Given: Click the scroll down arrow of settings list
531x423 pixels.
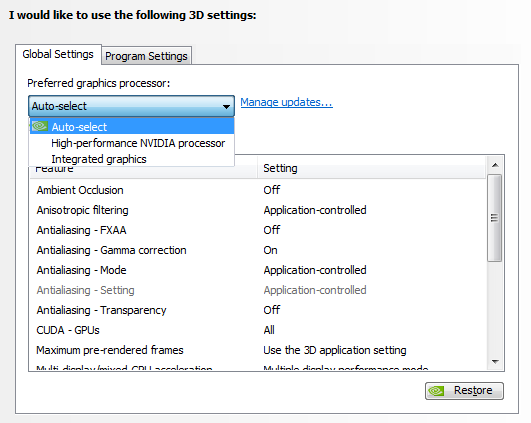Looking at the screenshot, I should [495, 362].
